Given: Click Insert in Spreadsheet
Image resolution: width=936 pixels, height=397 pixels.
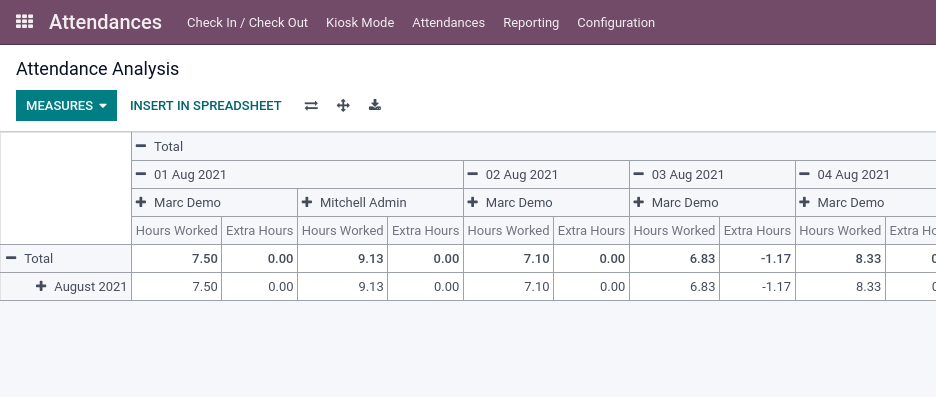Looking at the screenshot, I should [205, 106].
